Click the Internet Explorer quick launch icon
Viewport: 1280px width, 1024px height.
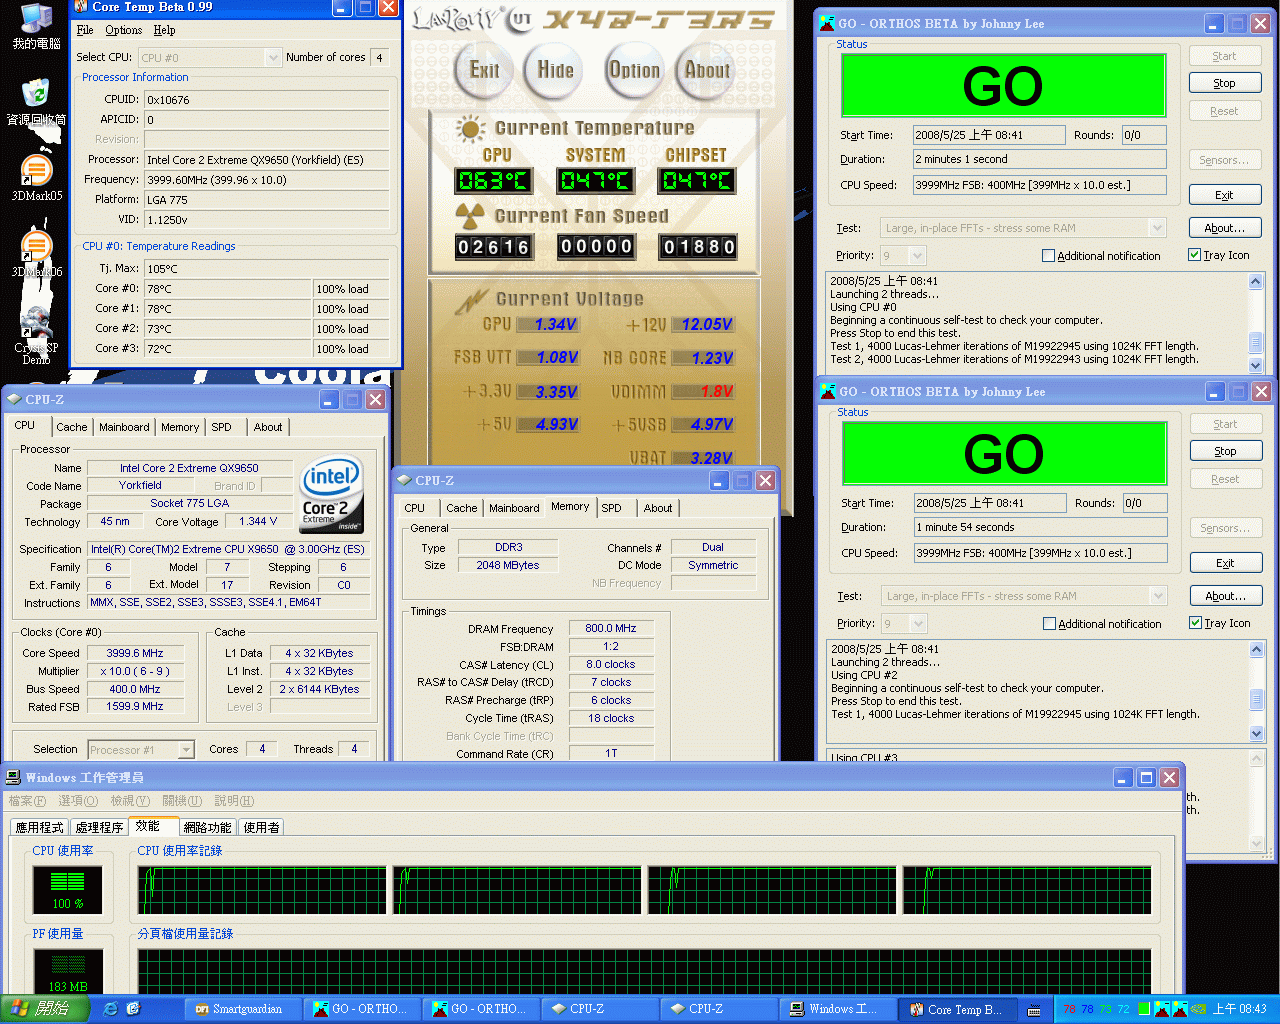110,1009
